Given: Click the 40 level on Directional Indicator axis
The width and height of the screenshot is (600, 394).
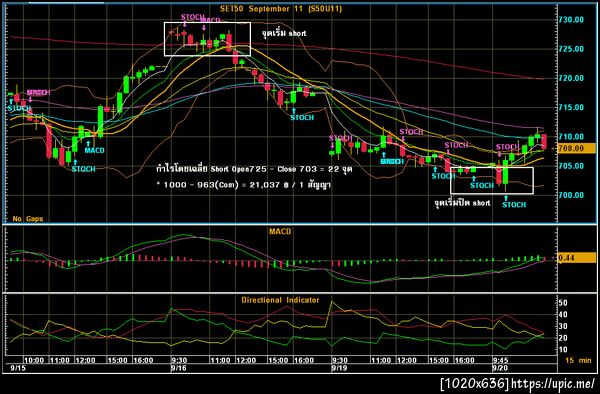Looking at the screenshot, I should [563, 315].
